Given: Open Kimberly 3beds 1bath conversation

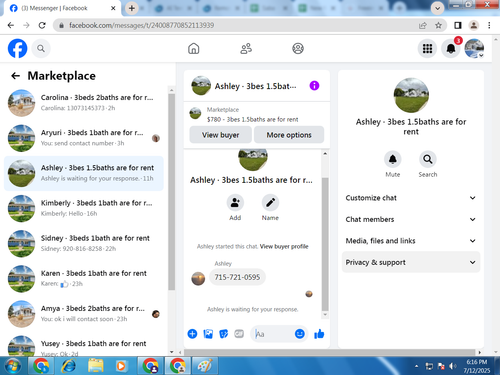Looking at the screenshot, I should point(84,208).
